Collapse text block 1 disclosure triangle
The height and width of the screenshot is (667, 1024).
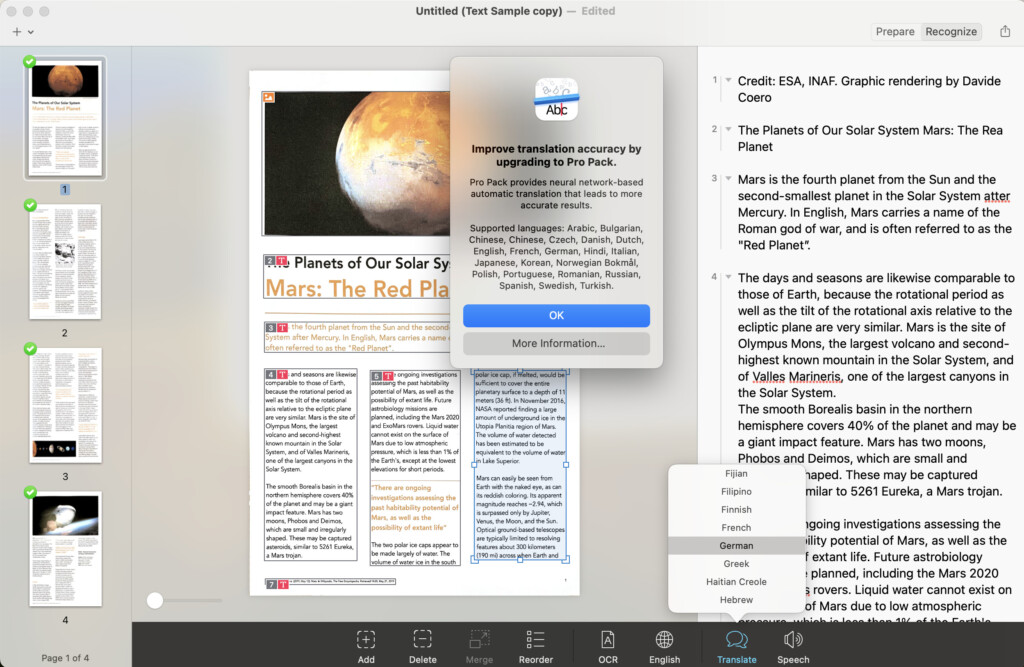click(x=728, y=80)
